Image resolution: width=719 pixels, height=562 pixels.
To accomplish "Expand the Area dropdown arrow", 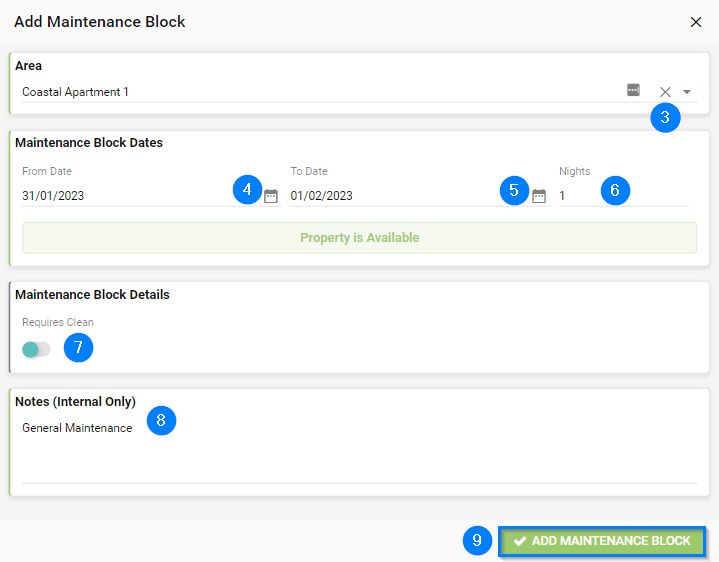I will (x=687, y=92).
